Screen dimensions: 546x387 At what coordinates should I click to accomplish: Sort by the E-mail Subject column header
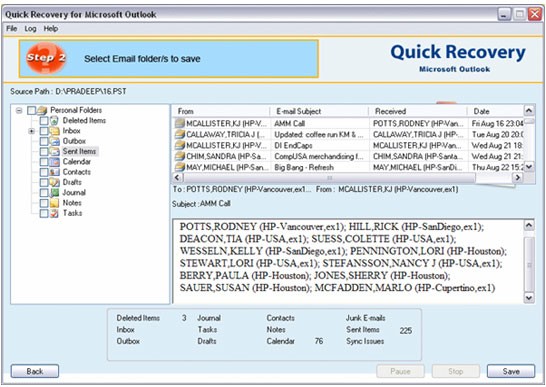[319, 111]
